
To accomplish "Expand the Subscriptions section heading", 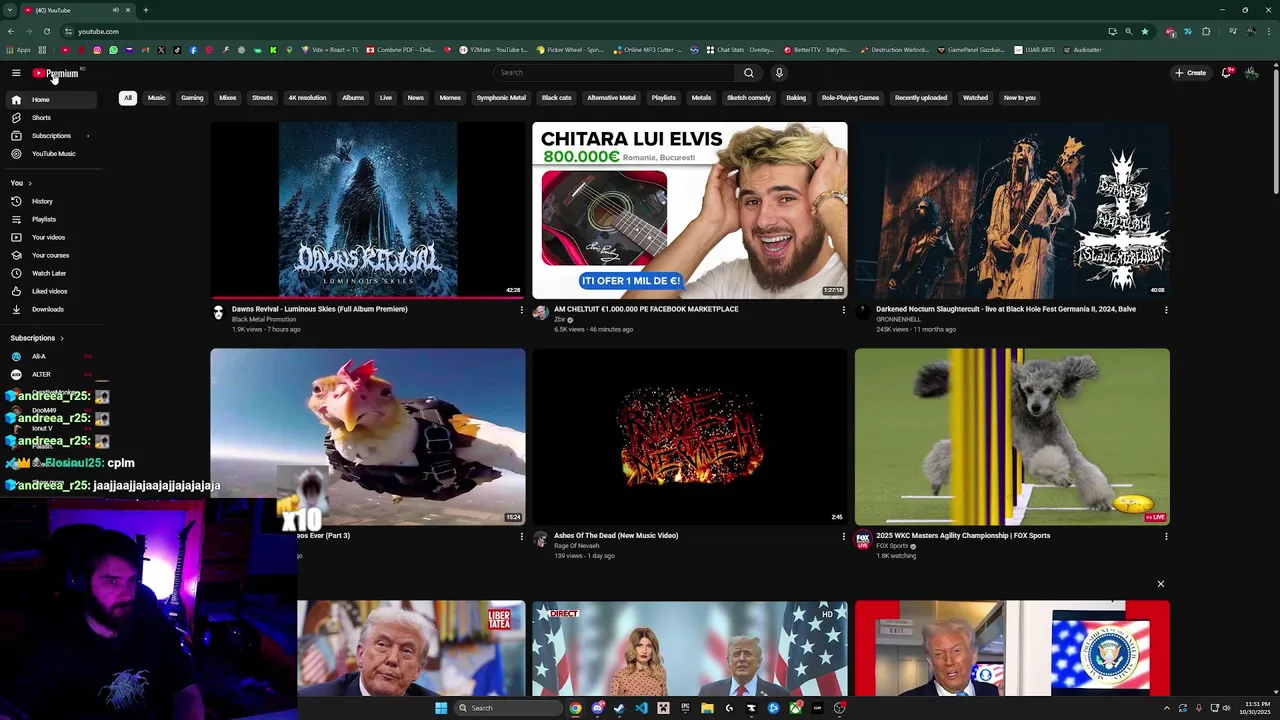I will (x=37, y=338).
